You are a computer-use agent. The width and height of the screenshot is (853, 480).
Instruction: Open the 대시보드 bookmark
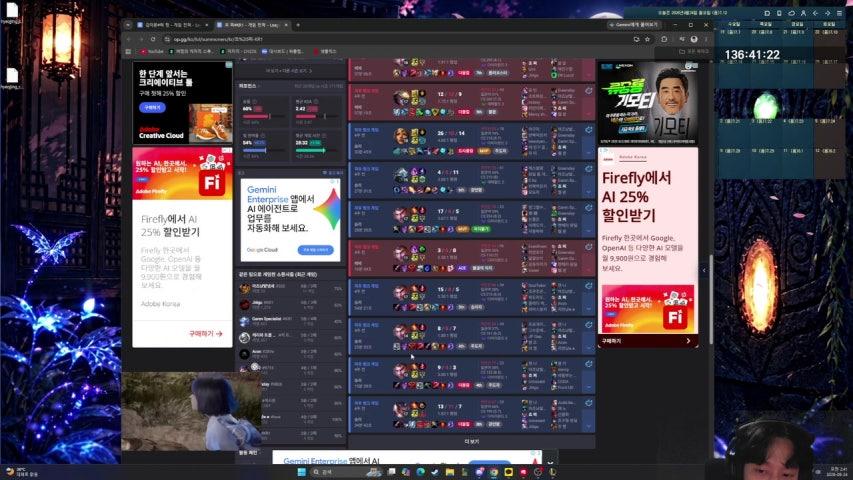[282, 51]
